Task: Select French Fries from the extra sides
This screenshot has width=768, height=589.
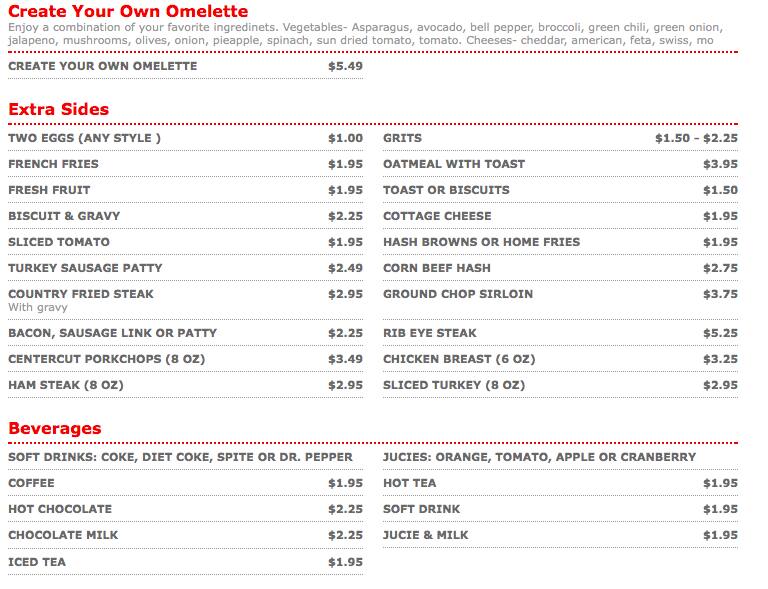Action: (x=53, y=164)
